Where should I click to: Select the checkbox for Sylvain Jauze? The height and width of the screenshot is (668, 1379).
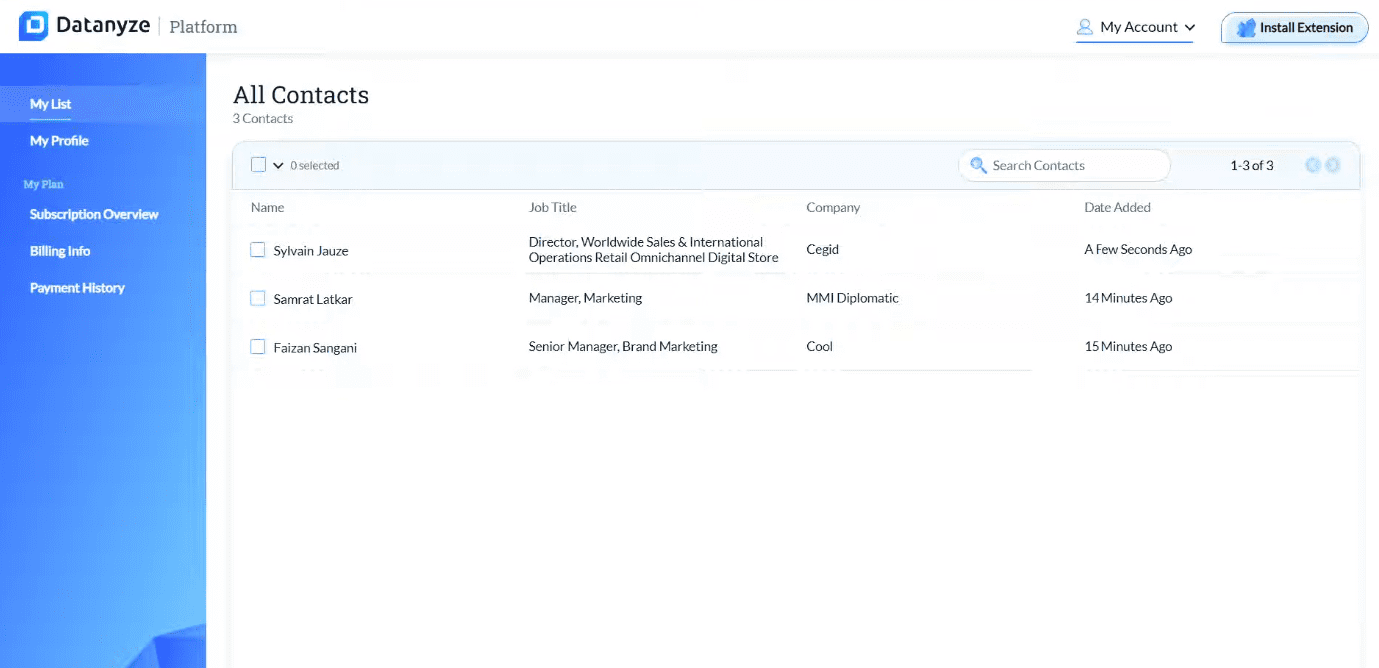click(258, 250)
